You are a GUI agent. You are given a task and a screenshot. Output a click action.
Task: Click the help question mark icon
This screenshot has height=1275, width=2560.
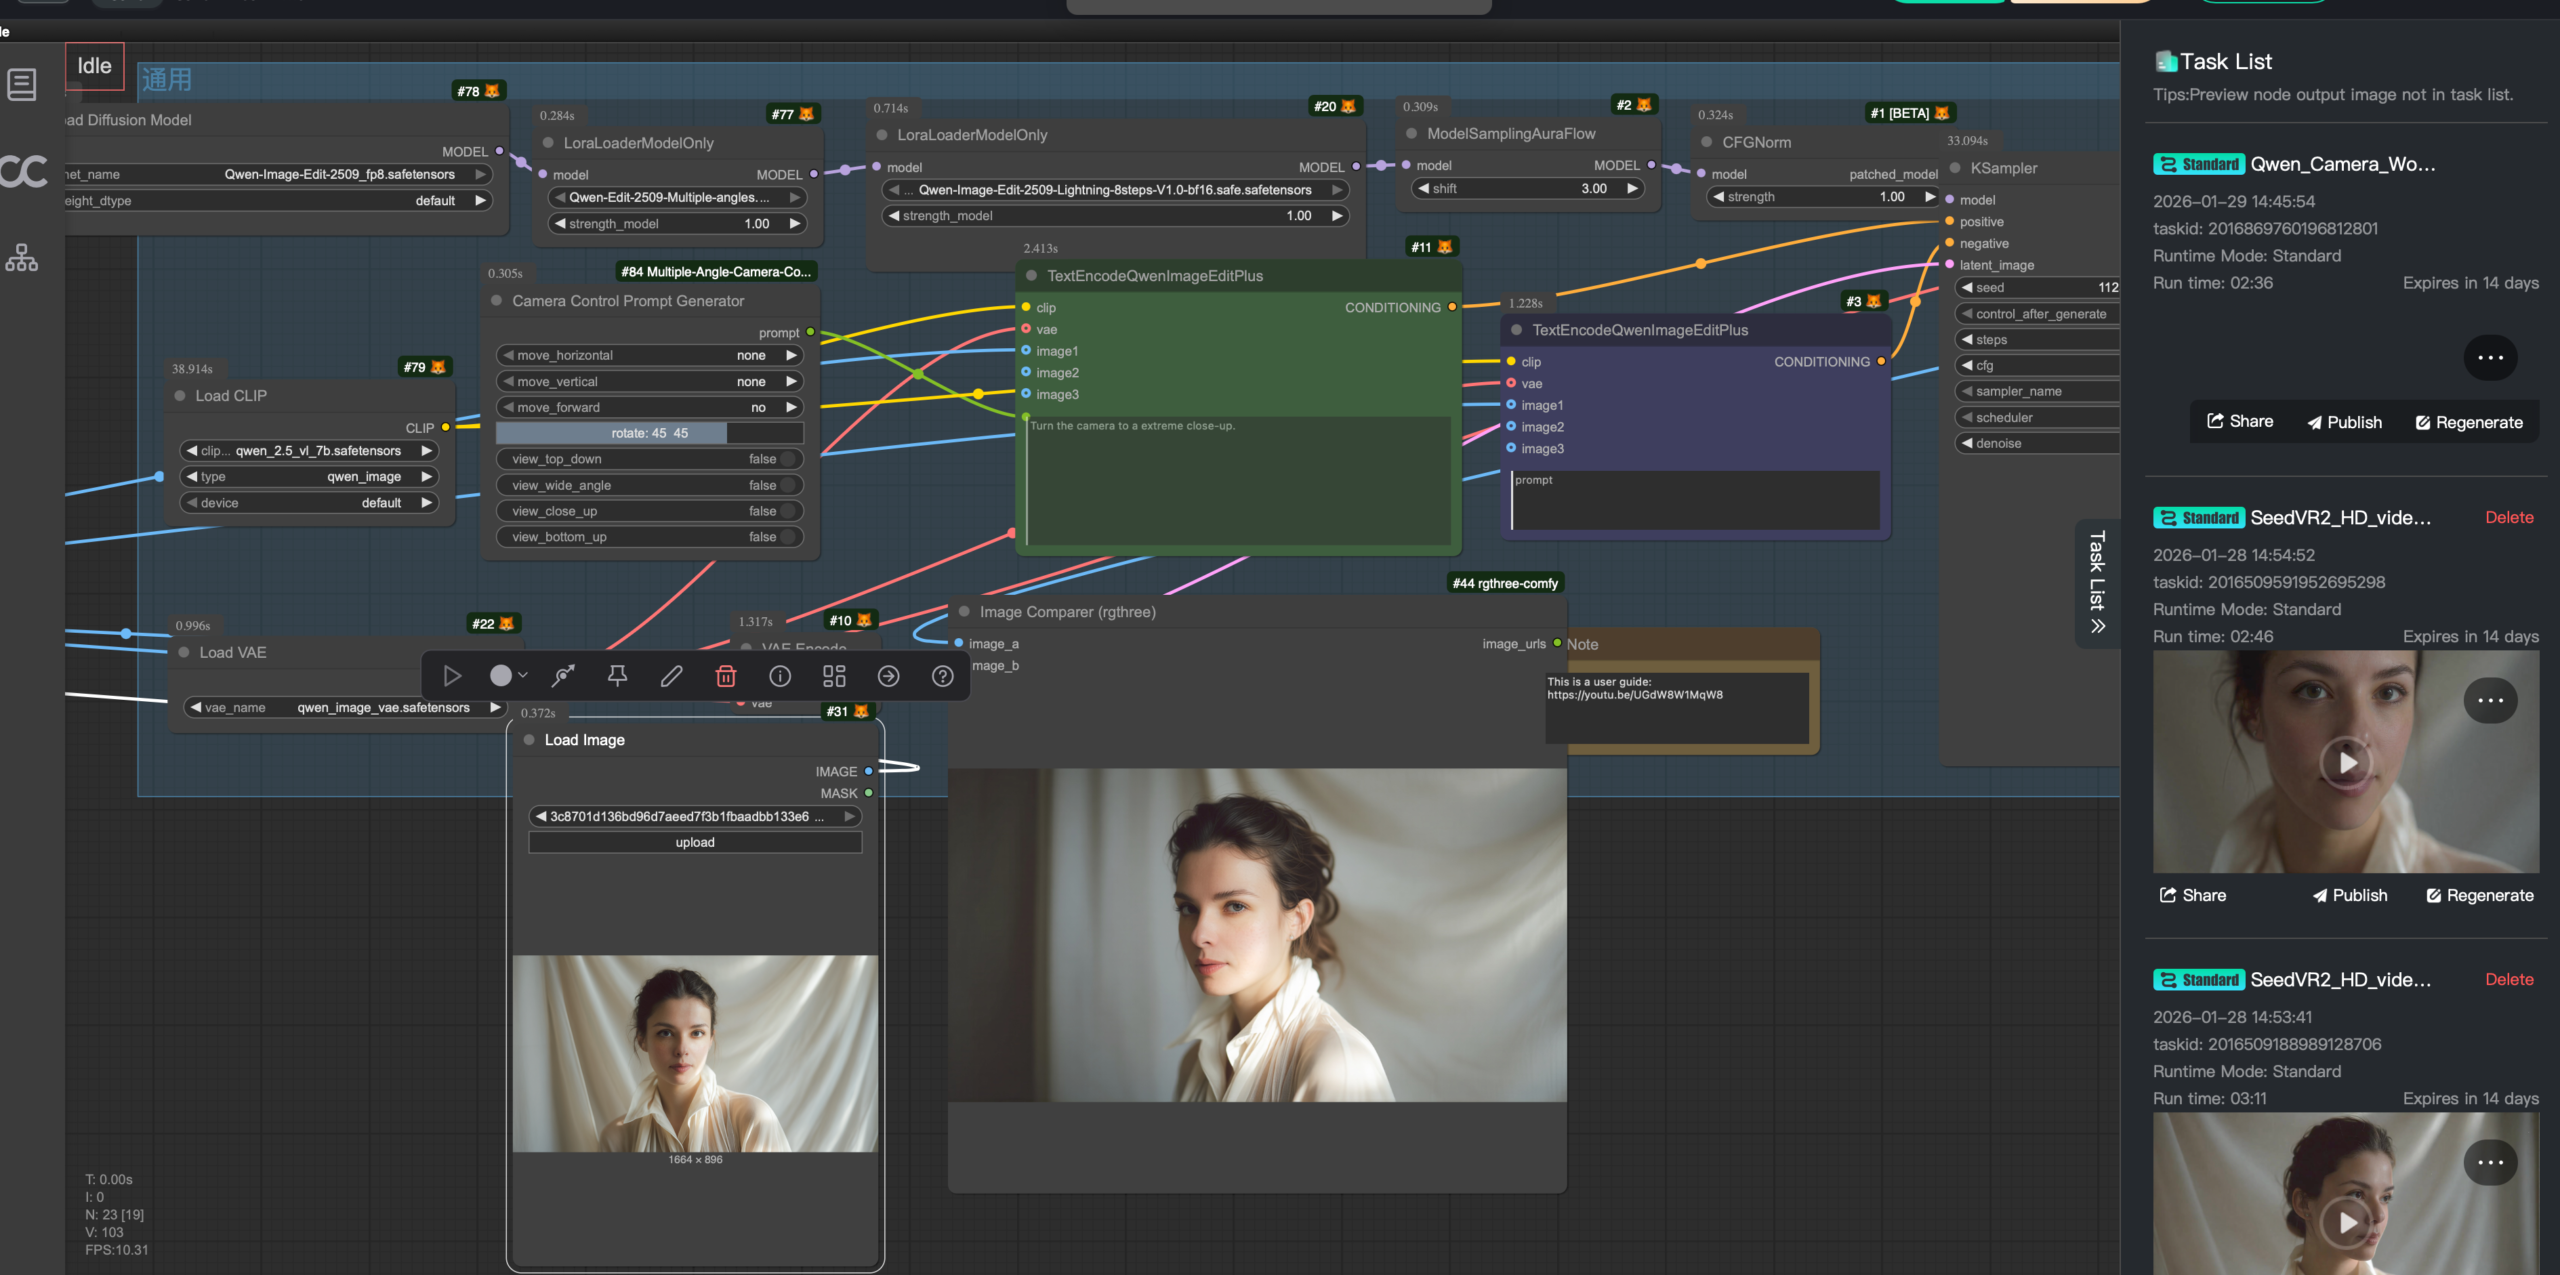(x=942, y=677)
